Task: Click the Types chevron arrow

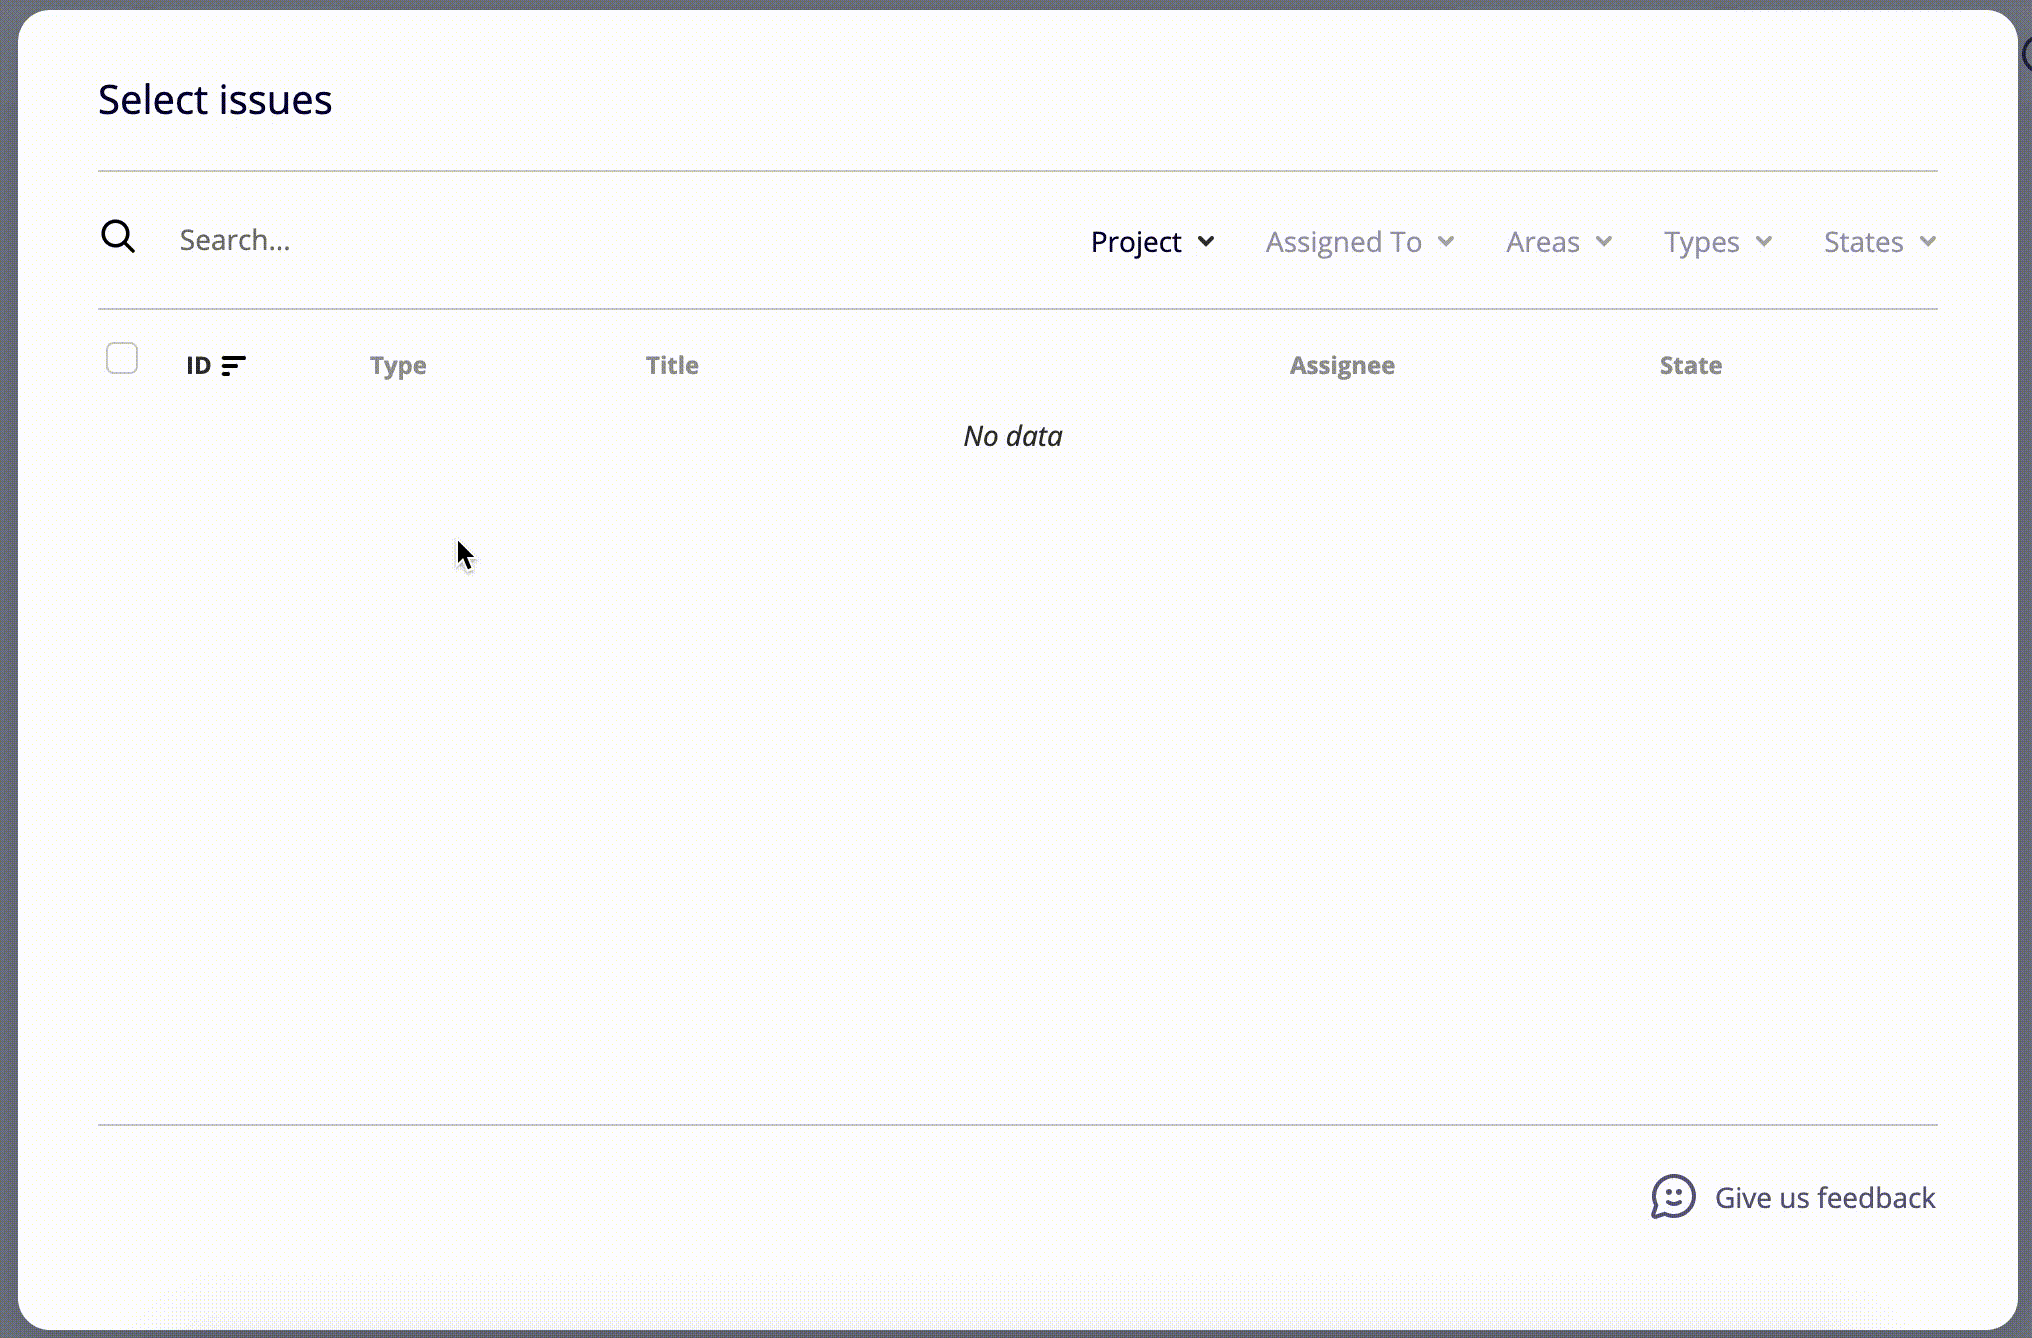Action: point(1764,241)
